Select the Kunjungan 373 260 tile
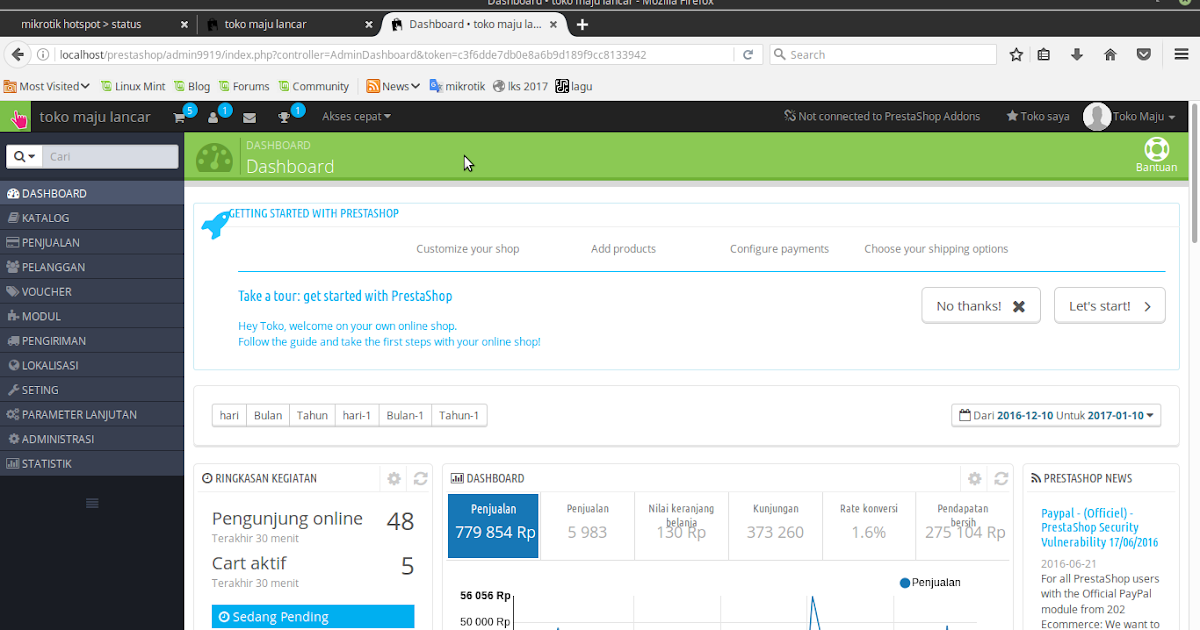Viewport: 1200px width, 630px height. click(x=776, y=525)
